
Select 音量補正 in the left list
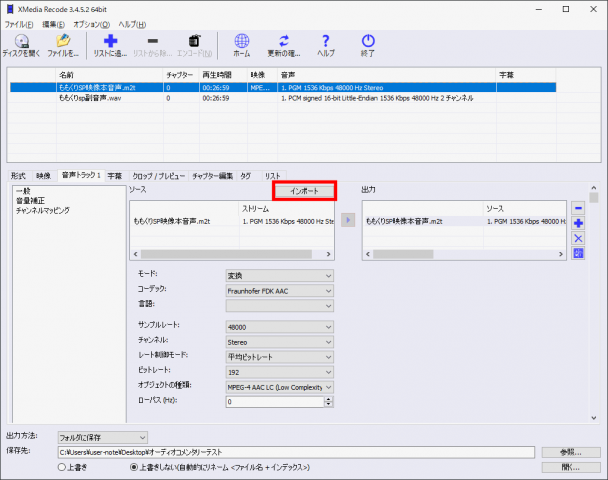click(x=30, y=200)
